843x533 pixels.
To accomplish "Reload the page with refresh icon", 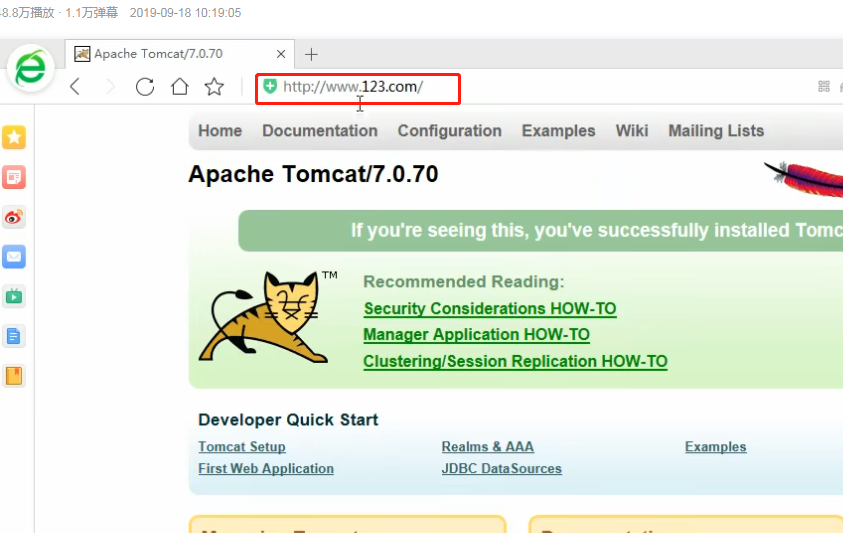I will (145, 87).
